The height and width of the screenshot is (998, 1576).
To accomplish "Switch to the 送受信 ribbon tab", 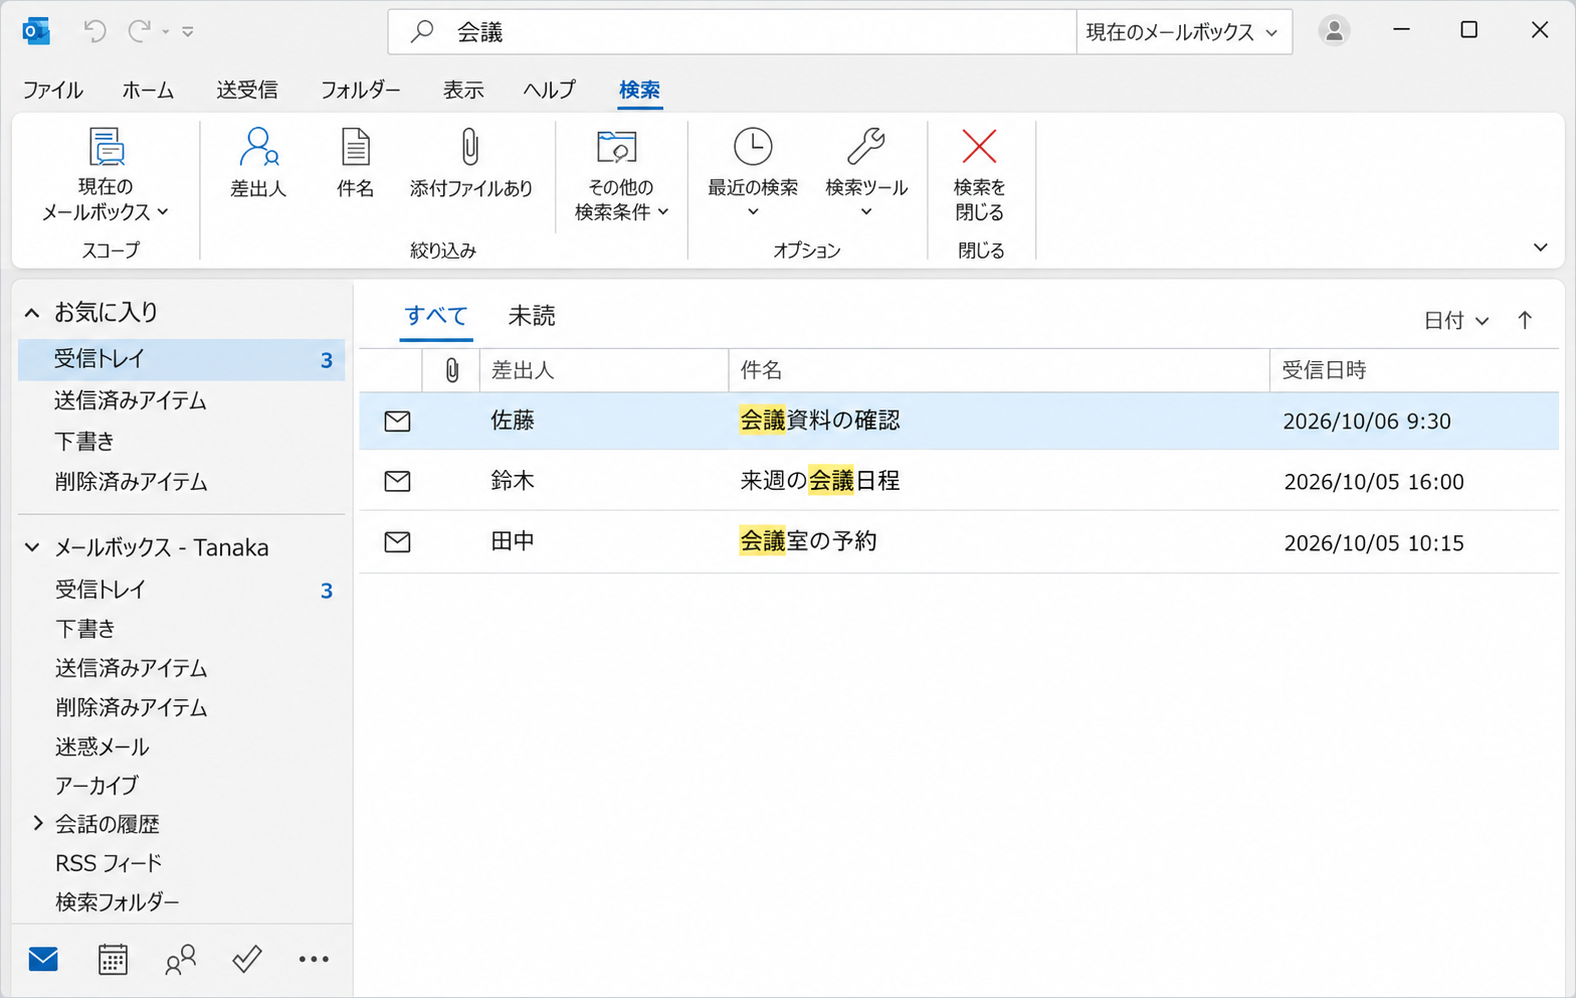I will click(x=247, y=90).
